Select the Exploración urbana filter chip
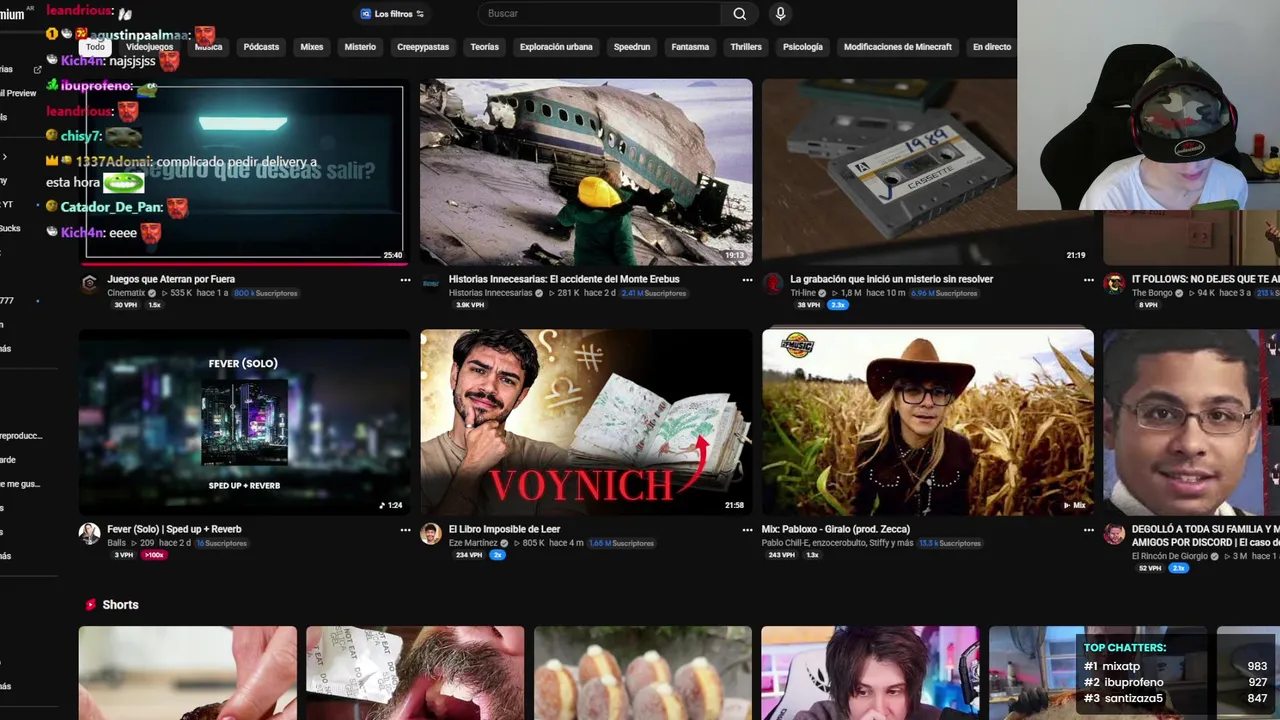The height and width of the screenshot is (720, 1280). (x=556, y=47)
